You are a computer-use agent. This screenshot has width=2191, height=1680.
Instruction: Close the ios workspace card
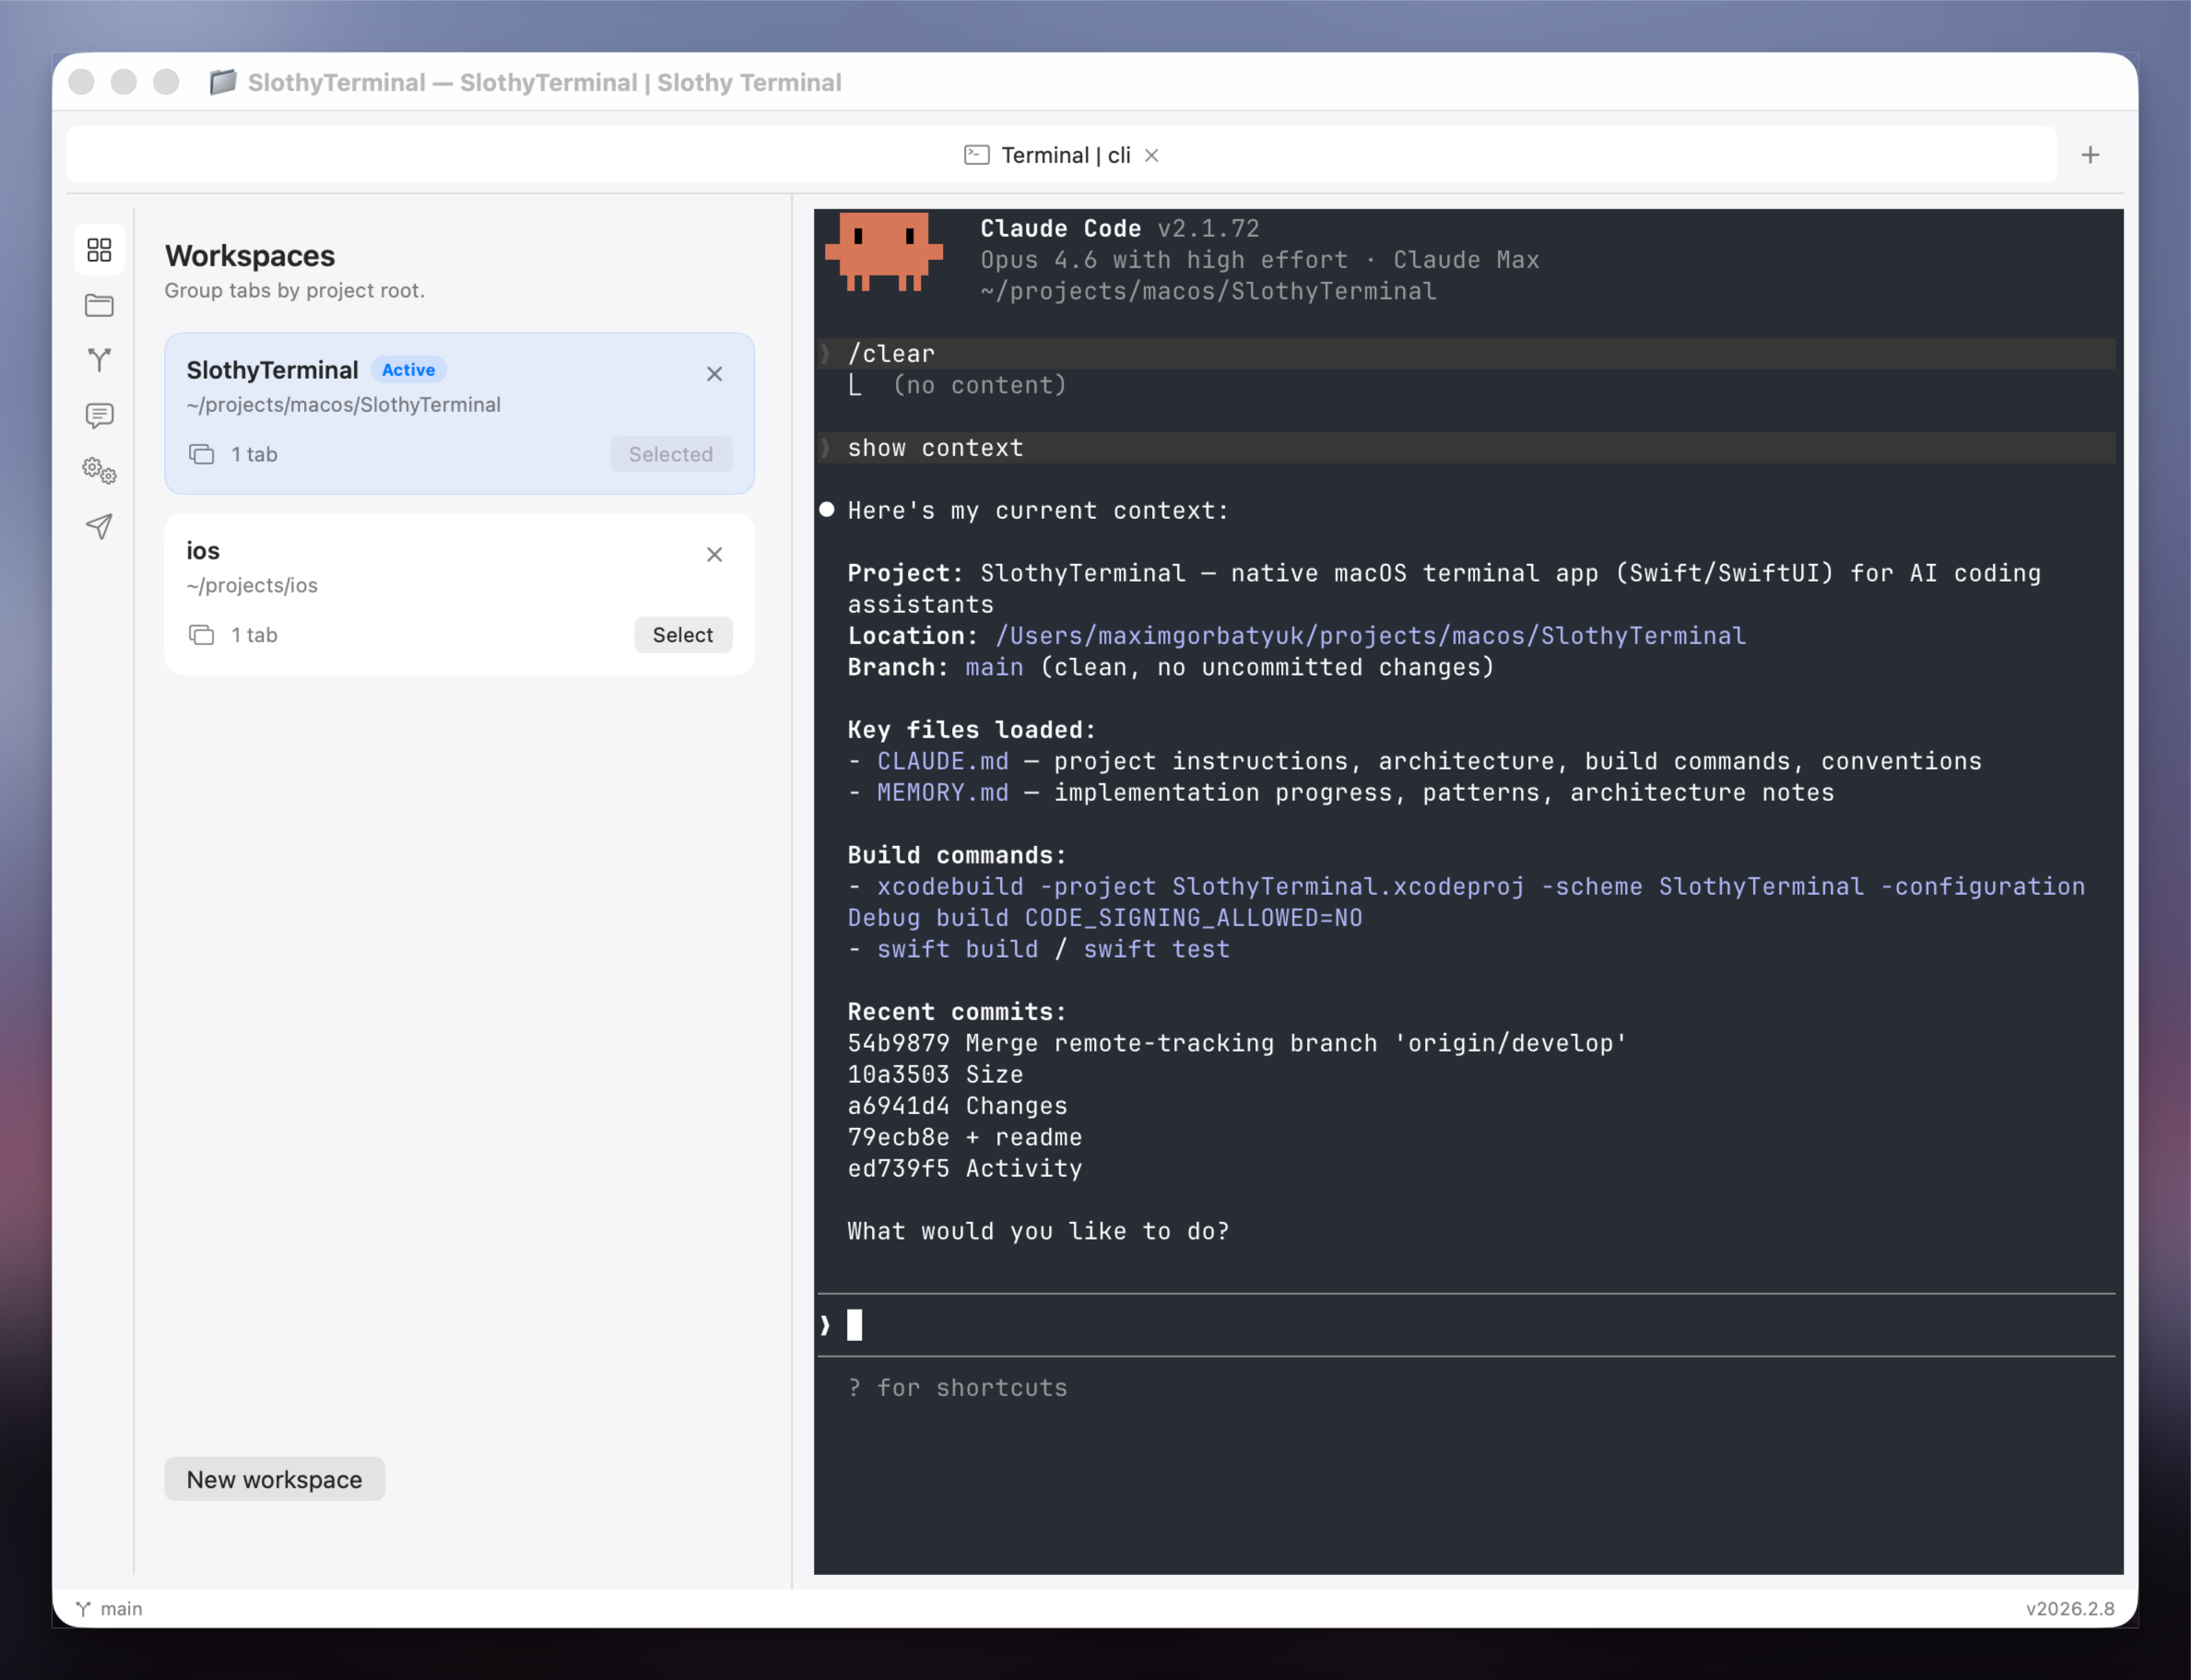click(715, 554)
